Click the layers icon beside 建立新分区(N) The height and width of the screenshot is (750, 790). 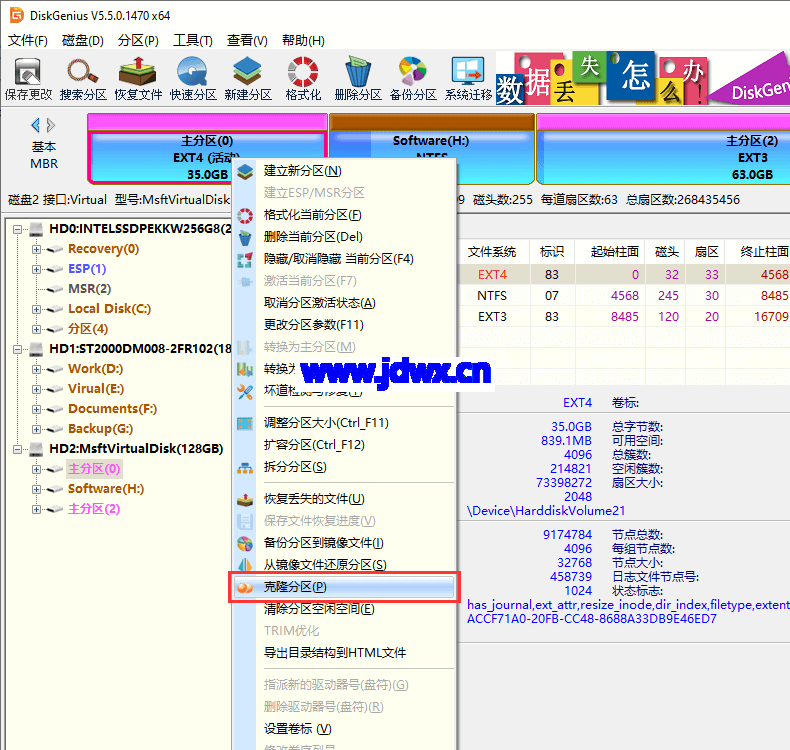pos(245,172)
